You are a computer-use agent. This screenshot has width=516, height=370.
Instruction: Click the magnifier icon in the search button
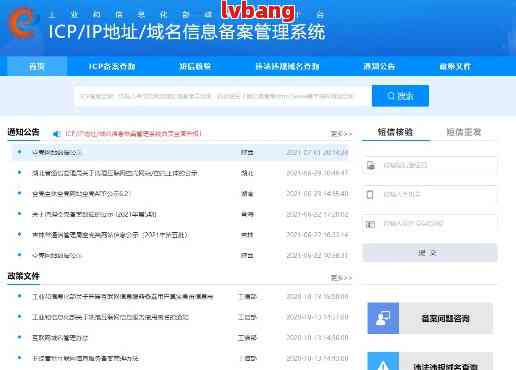click(x=391, y=96)
